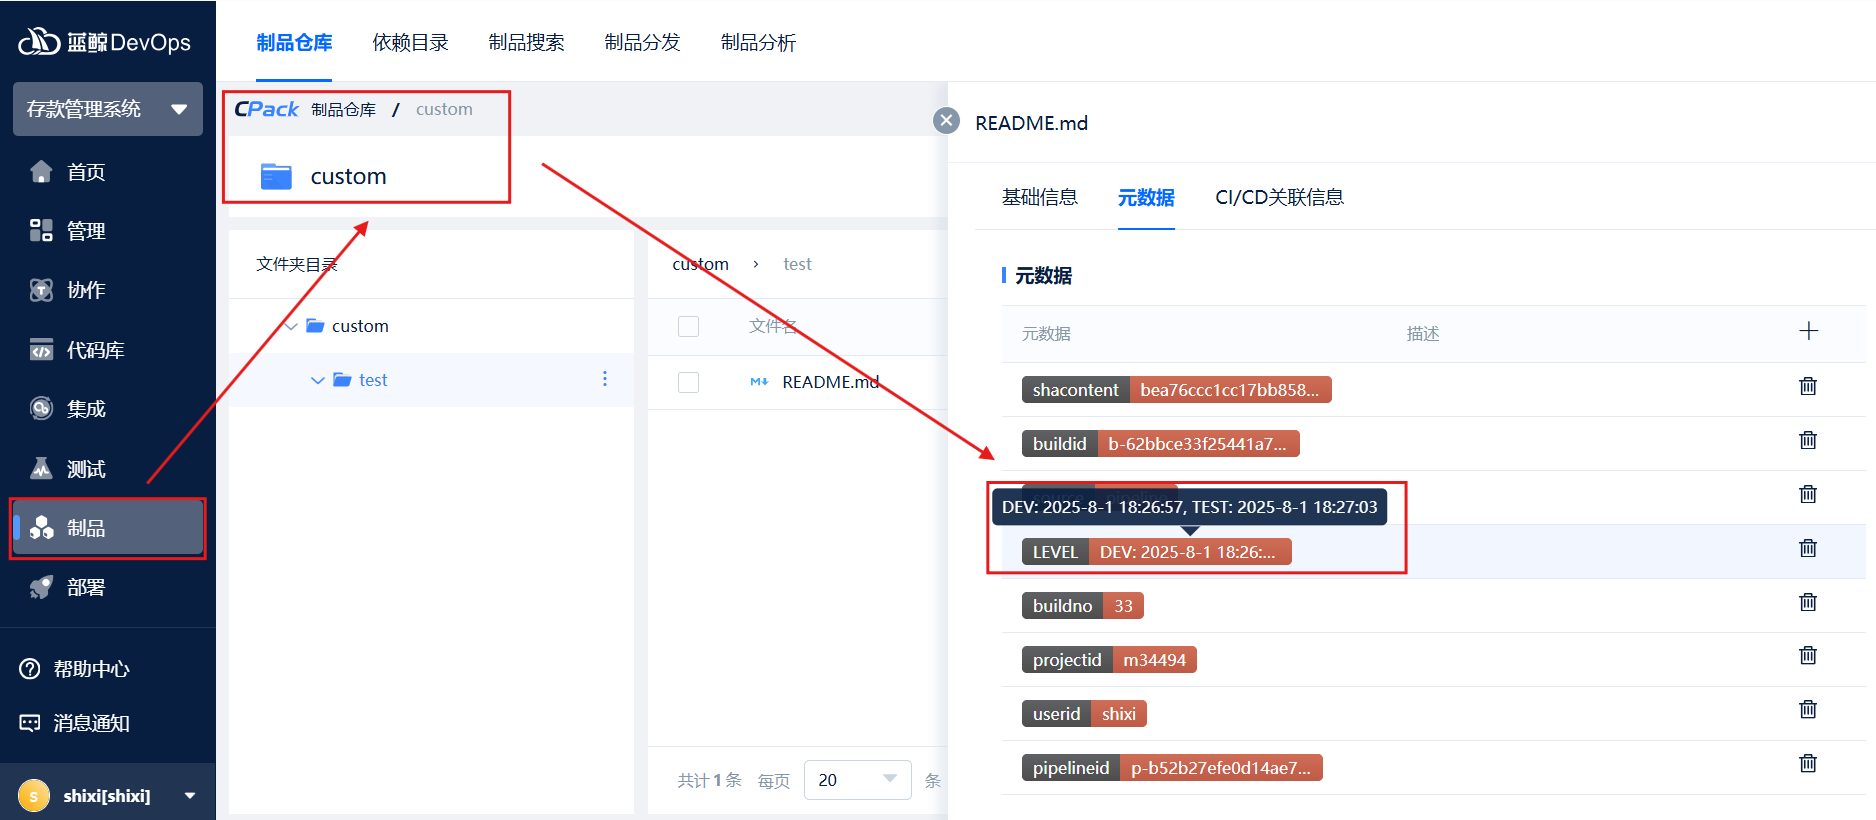Toggle the select-all checkbox in file header
This screenshot has width=1876, height=820.
point(688,326)
